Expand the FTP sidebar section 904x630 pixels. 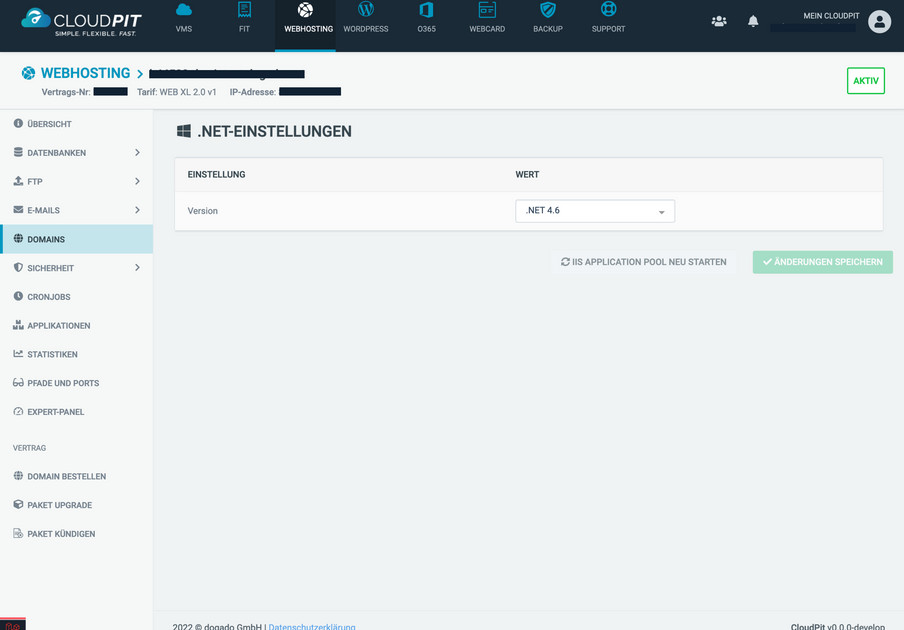click(137, 182)
